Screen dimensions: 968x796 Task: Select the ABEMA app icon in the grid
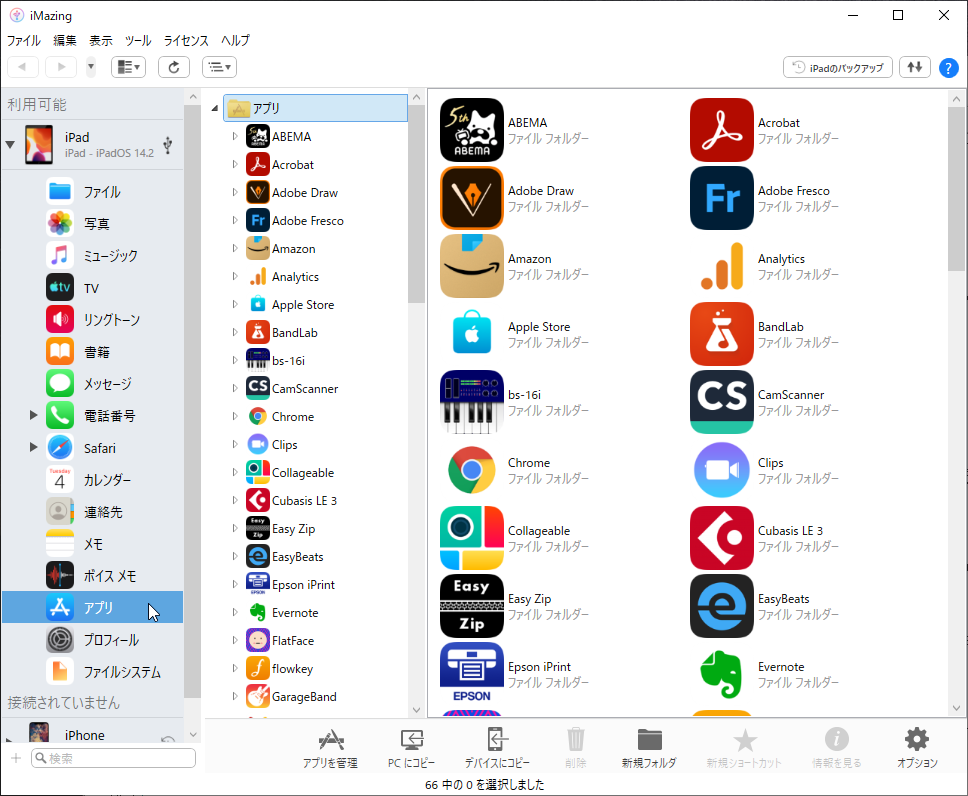(472, 130)
